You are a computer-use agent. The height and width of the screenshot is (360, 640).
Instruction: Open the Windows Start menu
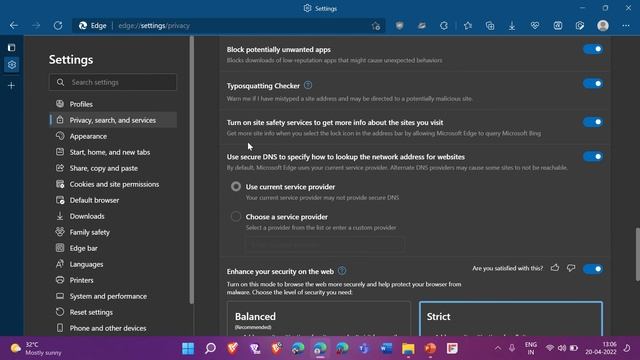pos(188,348)
